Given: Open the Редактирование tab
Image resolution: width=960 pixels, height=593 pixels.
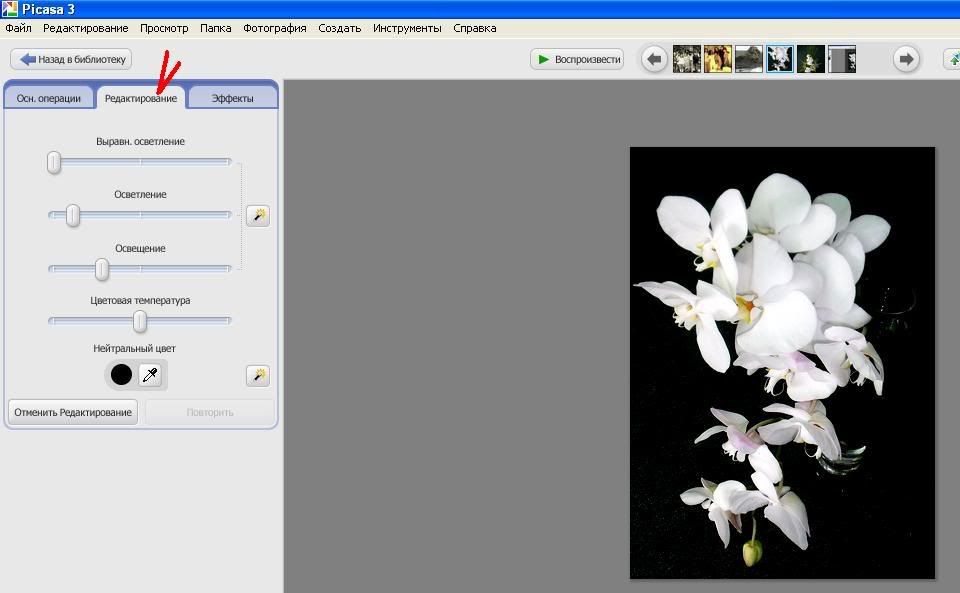Looking at the screenshot, I should point(141,98).
